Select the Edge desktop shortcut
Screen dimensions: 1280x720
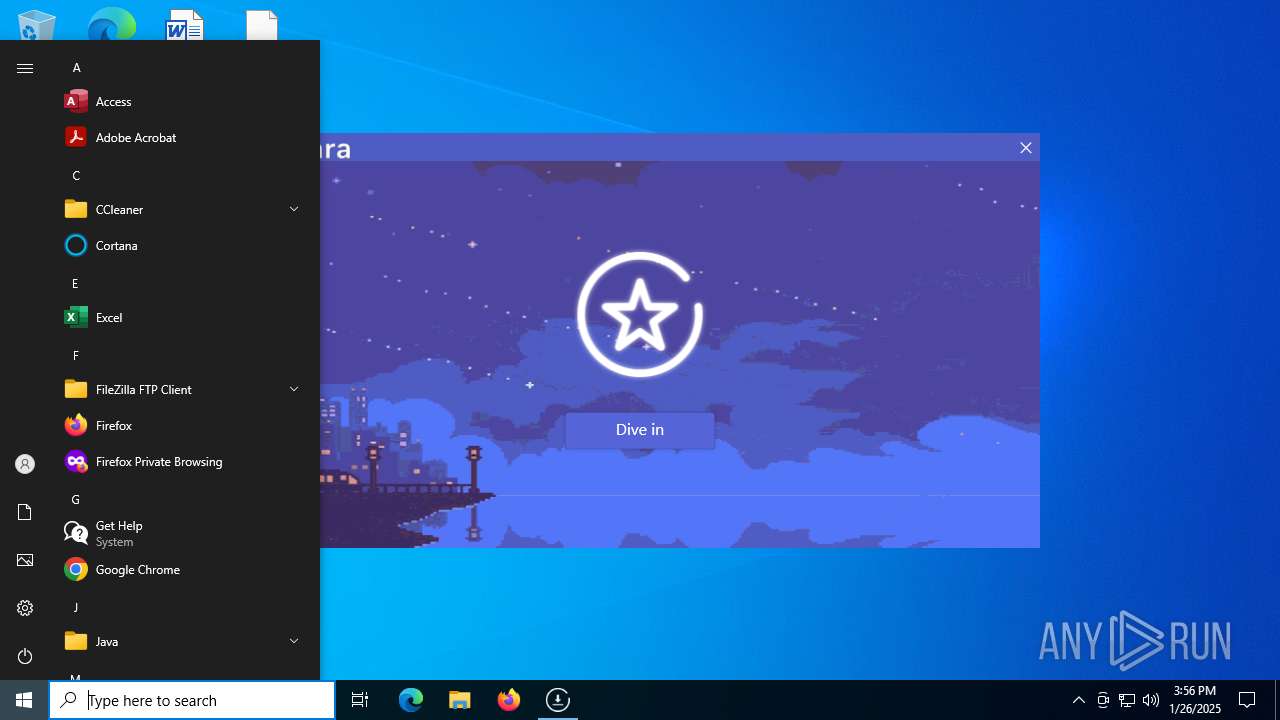click(111, 25)
